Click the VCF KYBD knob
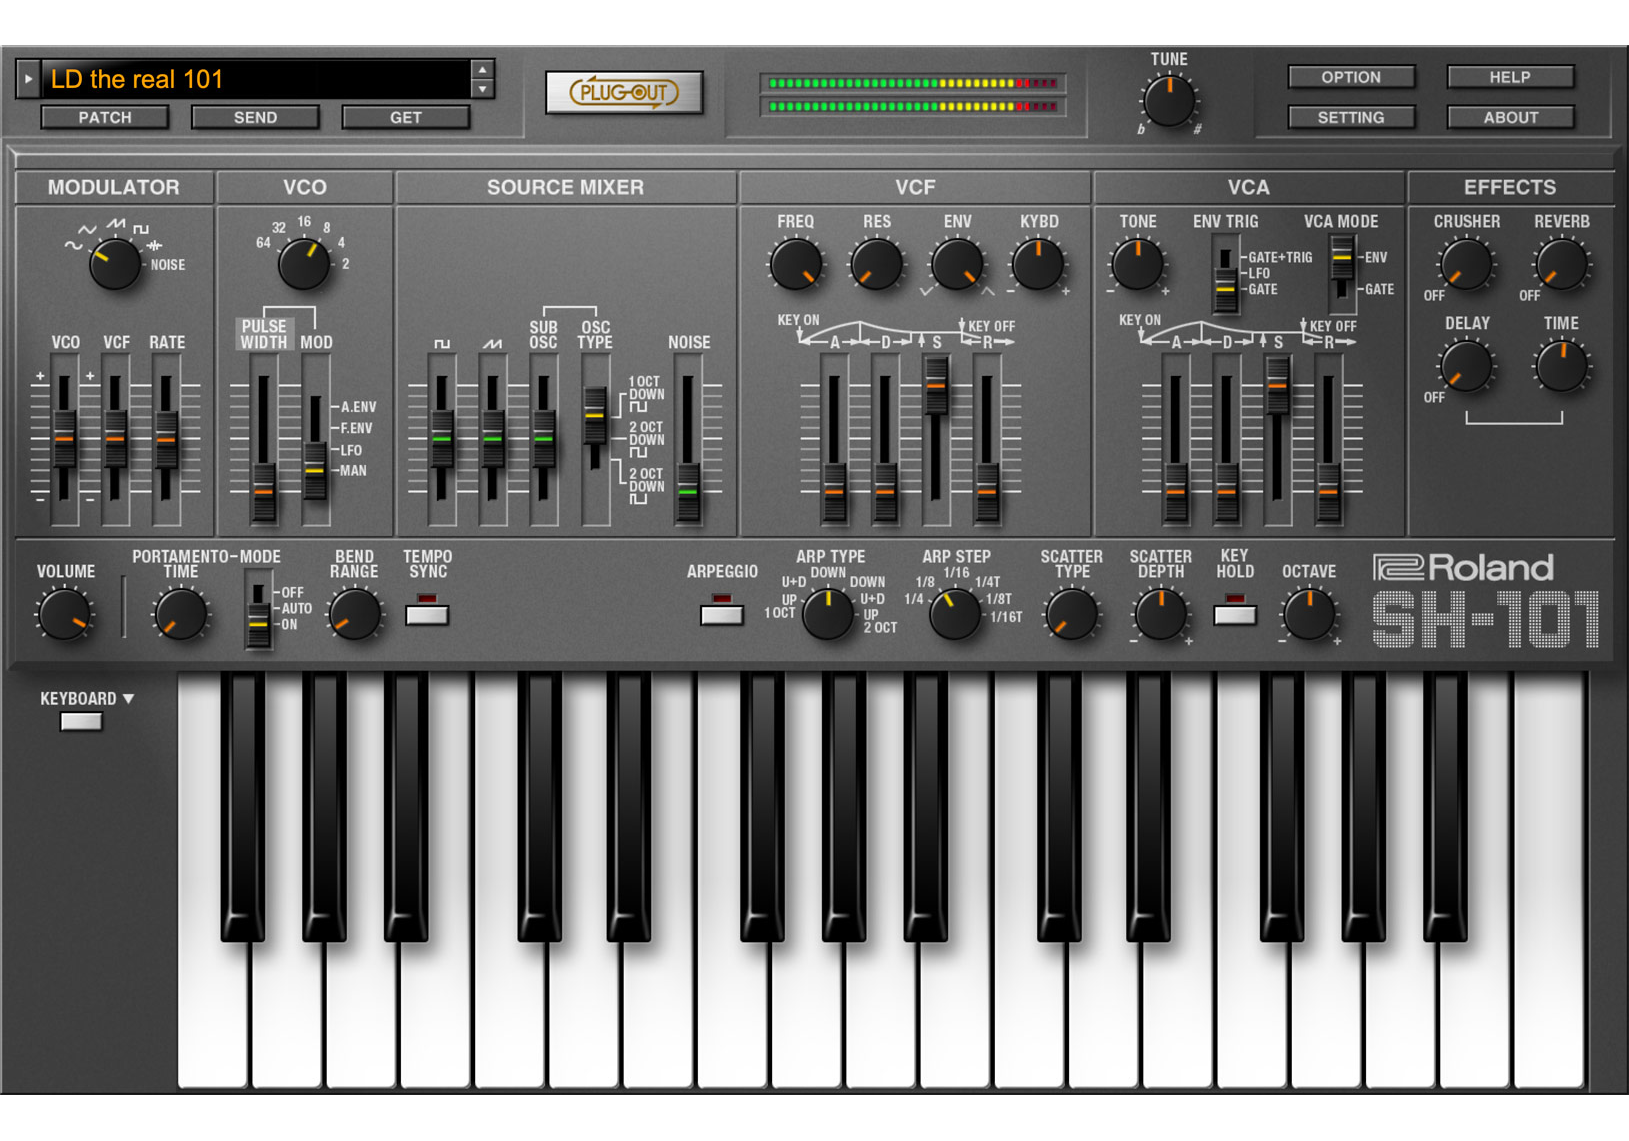 (1038, 265)
